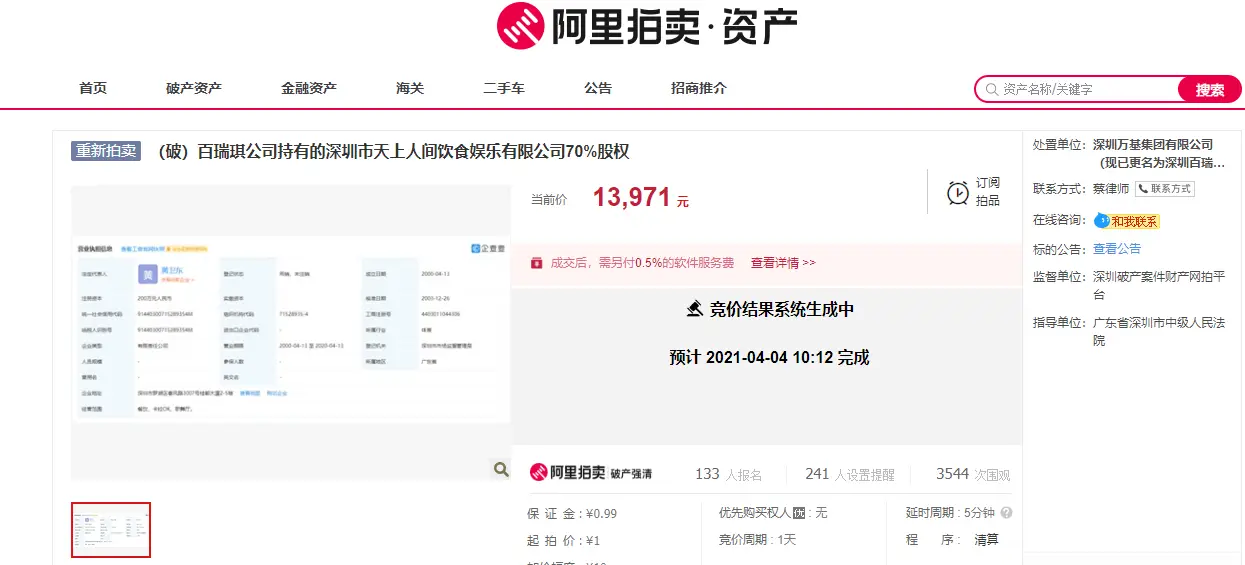Select the red-bordered thumbnail image
1245x565 pixels.
pos(111,529)
